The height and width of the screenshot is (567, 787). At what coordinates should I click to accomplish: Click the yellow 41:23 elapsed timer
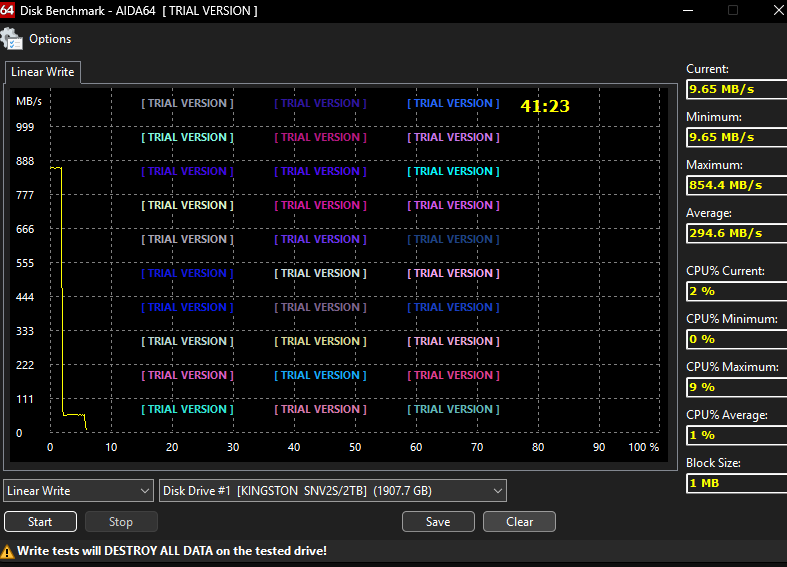[545, 106]
